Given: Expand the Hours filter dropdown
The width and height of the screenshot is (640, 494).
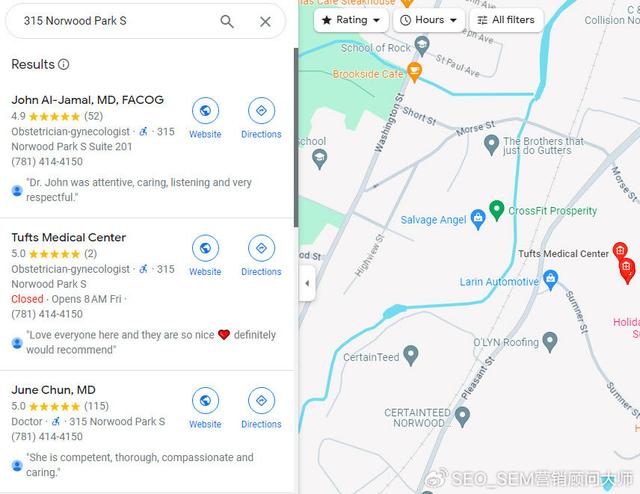Looking at the screenshot, I should point(429,20).
